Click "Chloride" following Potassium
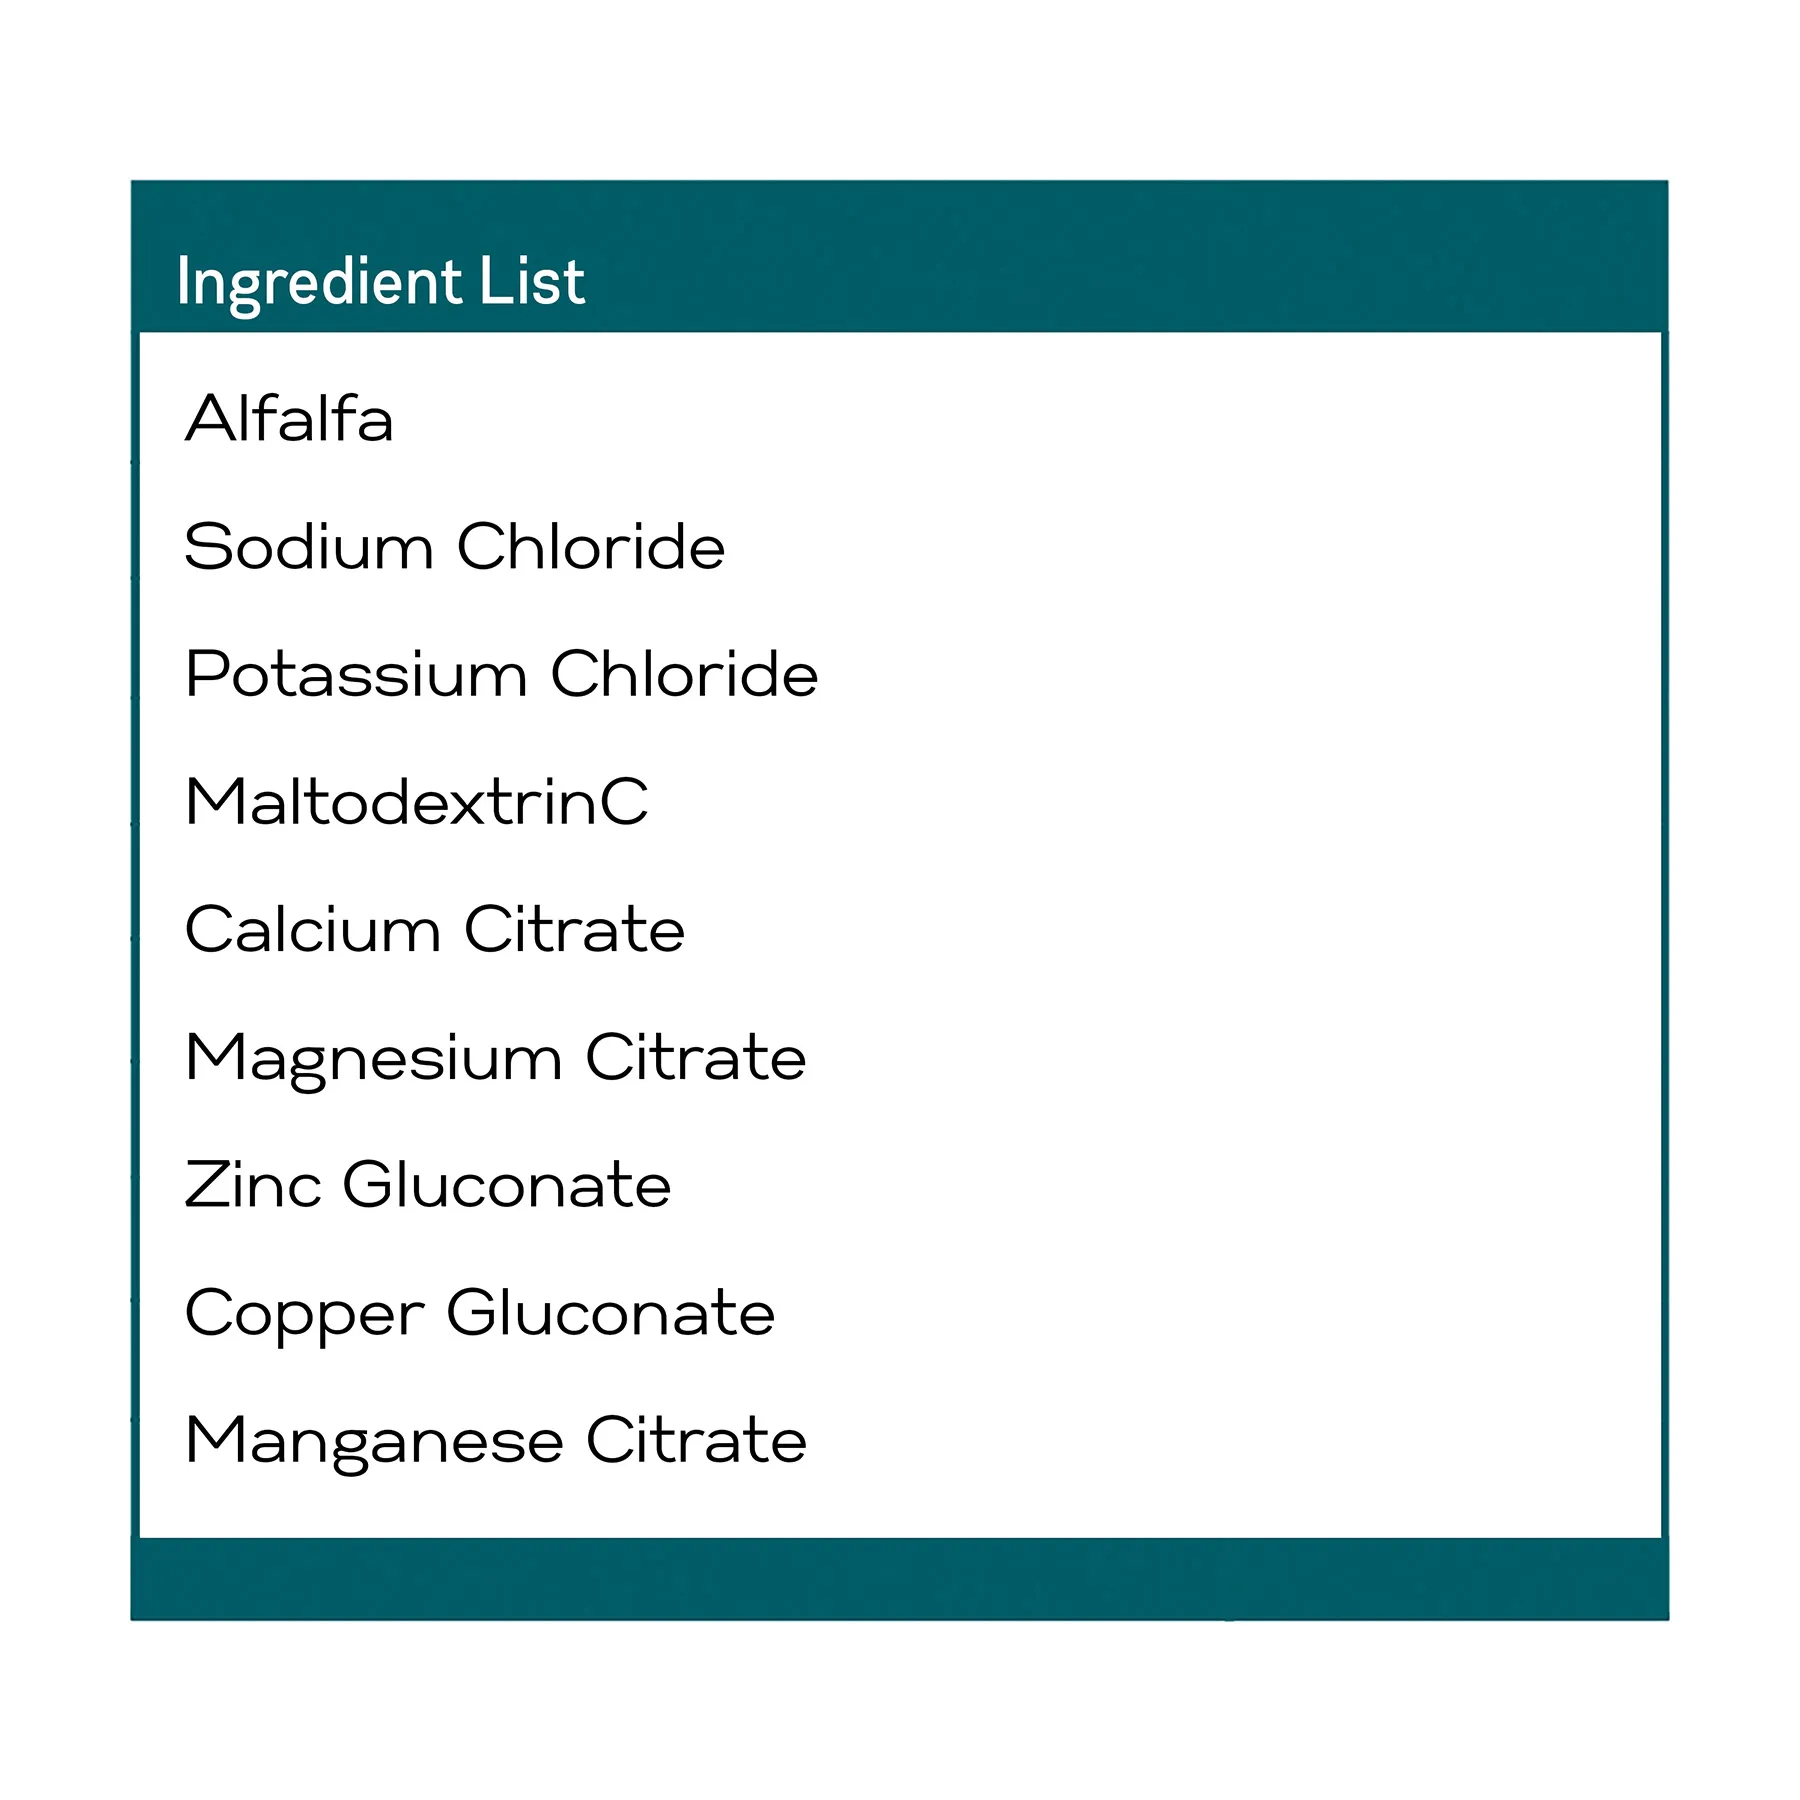This screenshot has height=1800, width=1800. pos(684,674)
